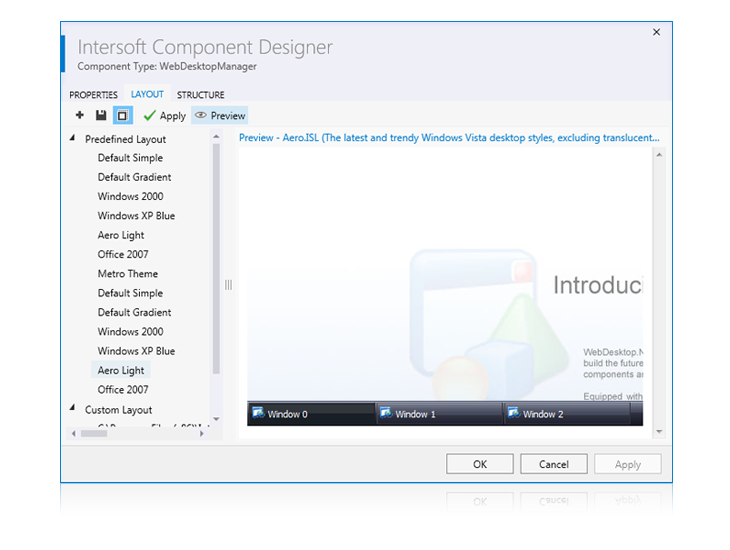This screenshot has width=730, height=550.
Task: Switch to the PROPERTIES tab
Action: click(93, 95)
